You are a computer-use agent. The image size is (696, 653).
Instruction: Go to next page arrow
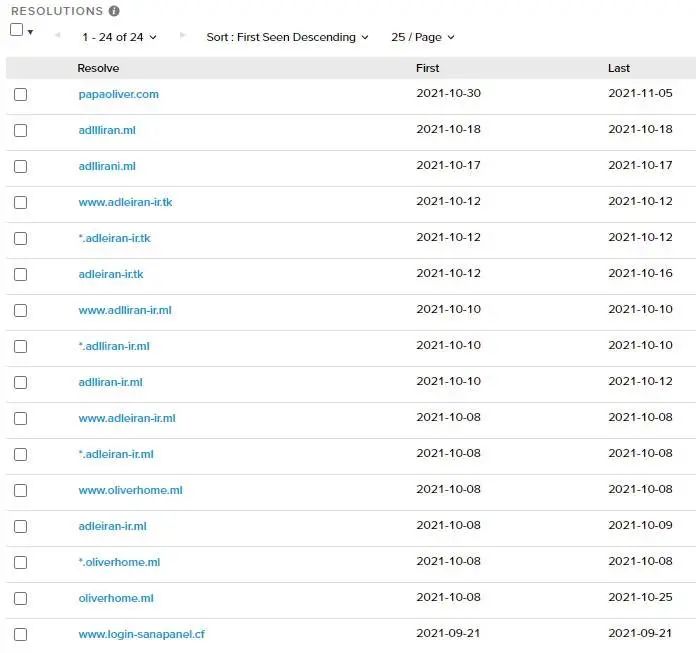[x=182, y=35]
